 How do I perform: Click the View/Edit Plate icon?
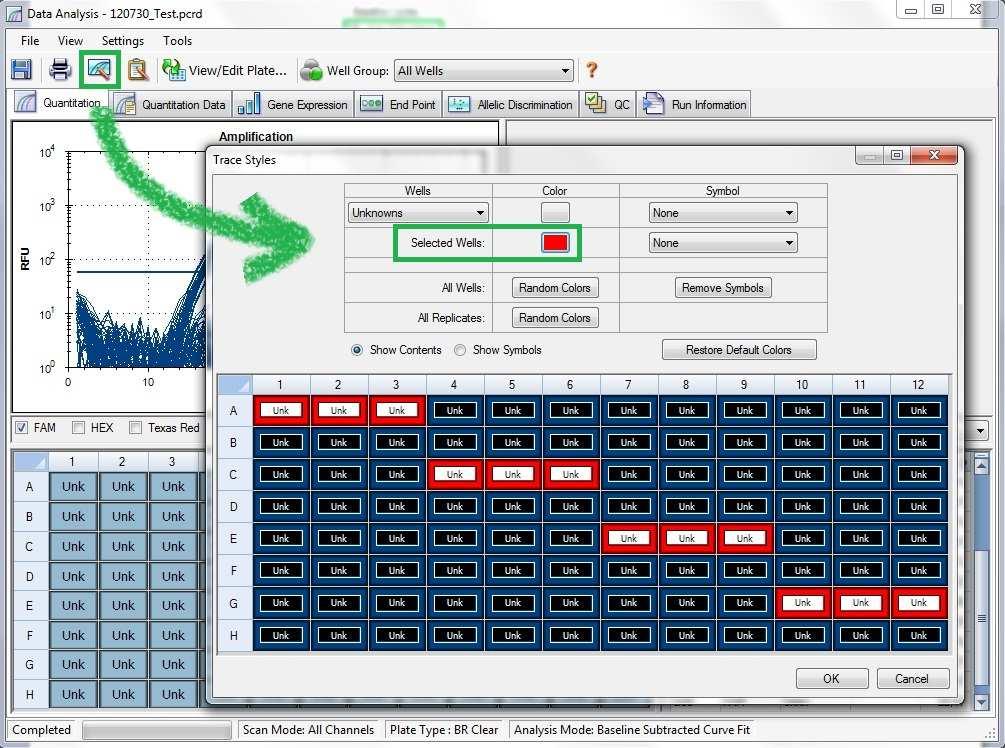[x=173, y=69]
